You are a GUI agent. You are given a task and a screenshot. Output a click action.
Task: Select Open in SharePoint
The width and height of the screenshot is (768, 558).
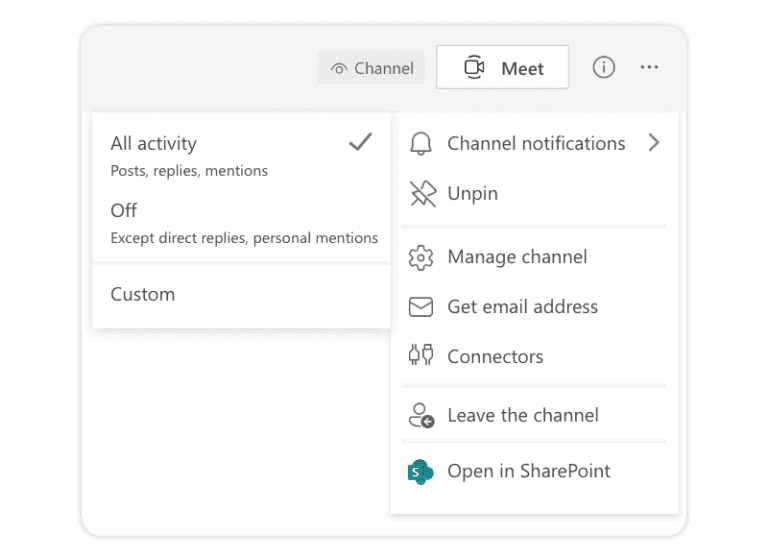(534, 471)
